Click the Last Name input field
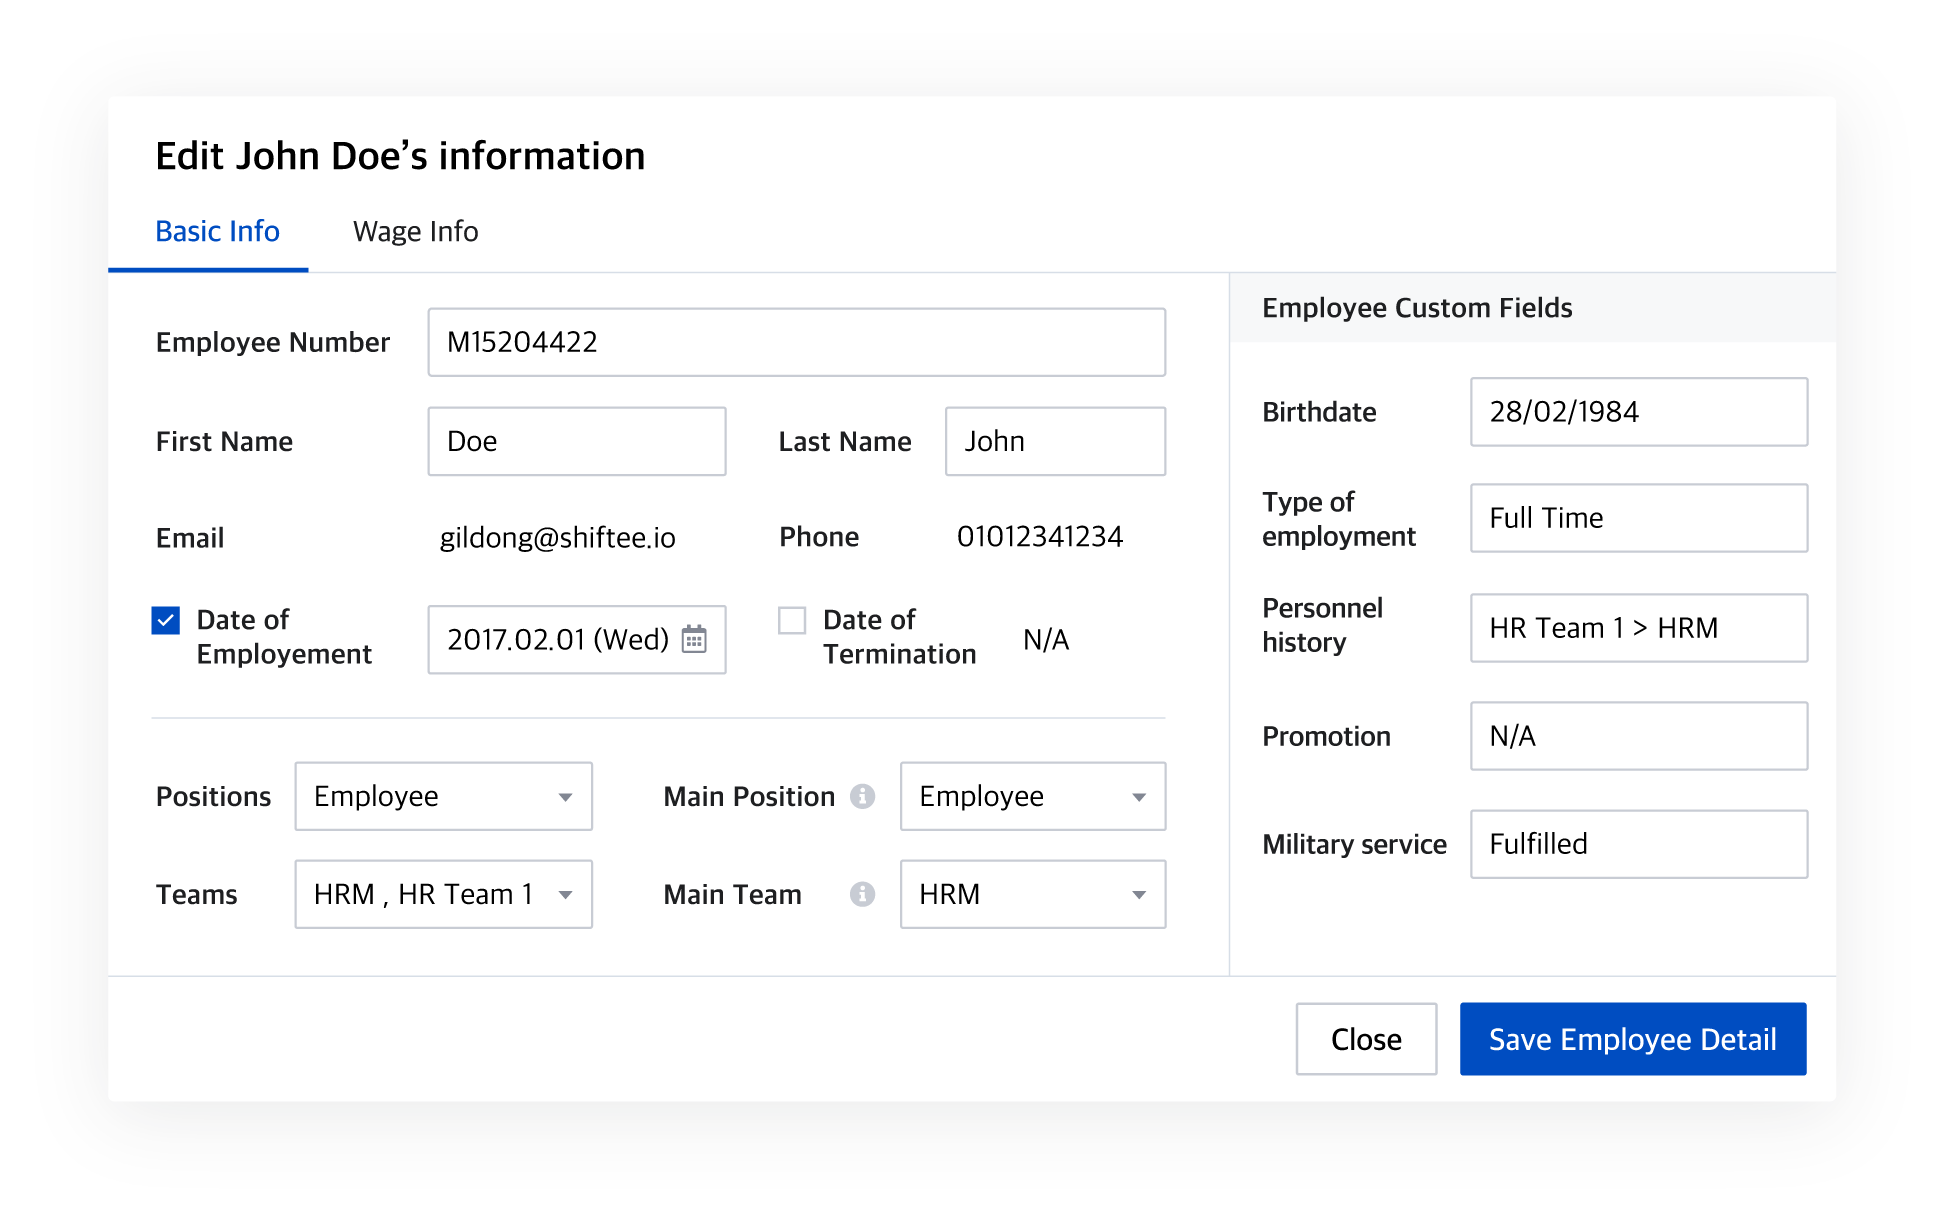Screen dimensions: 1945x1222 click(1056, 441)
